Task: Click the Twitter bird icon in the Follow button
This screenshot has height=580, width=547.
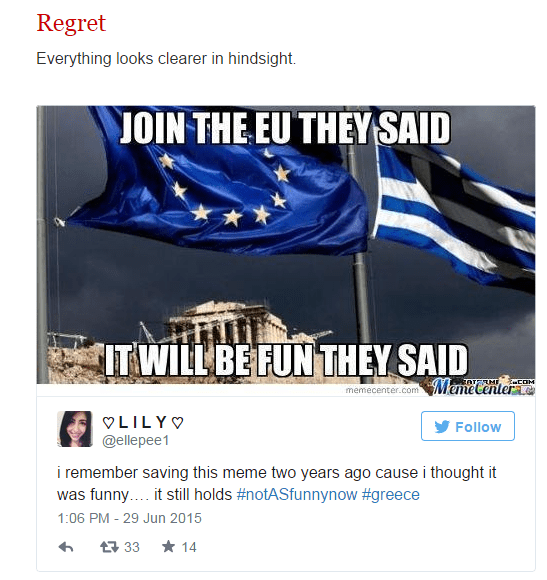Action: point(442,426)
